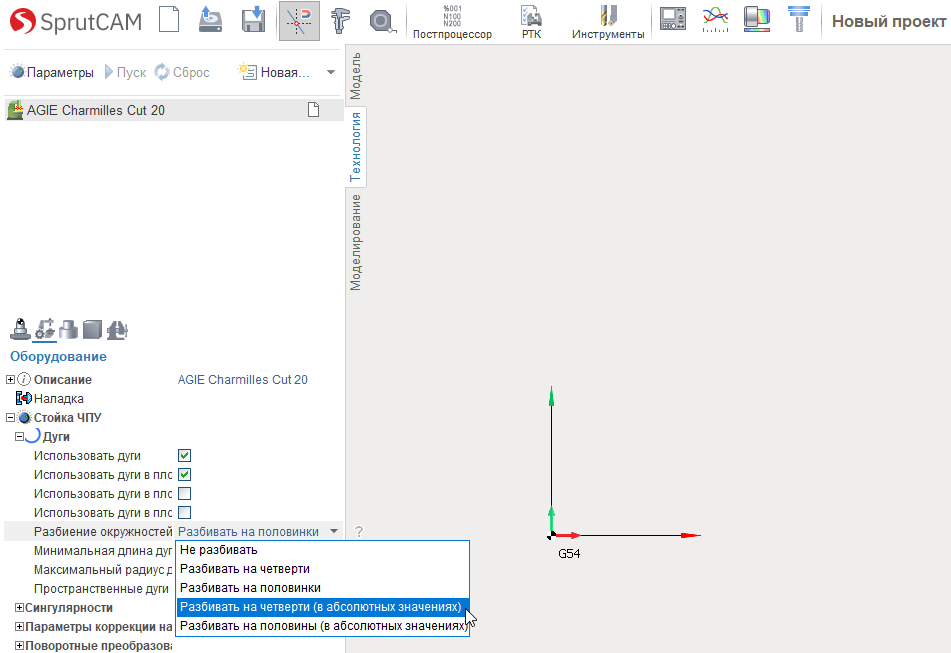This screenshot has width=951, height=653.
Task: Click the G54 coordinate system label
Action: click(569, 554)
